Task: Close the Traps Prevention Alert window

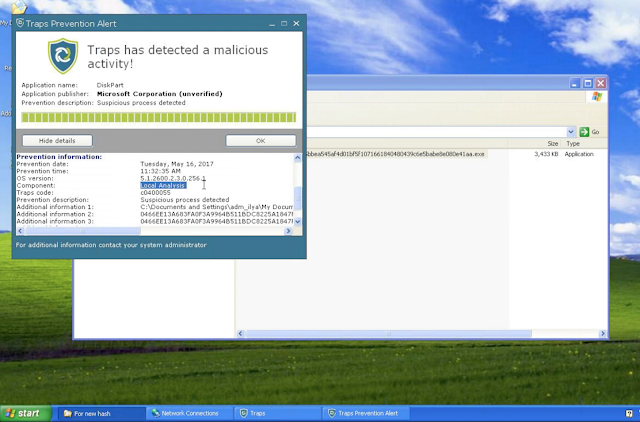Action: click(296, 24)
